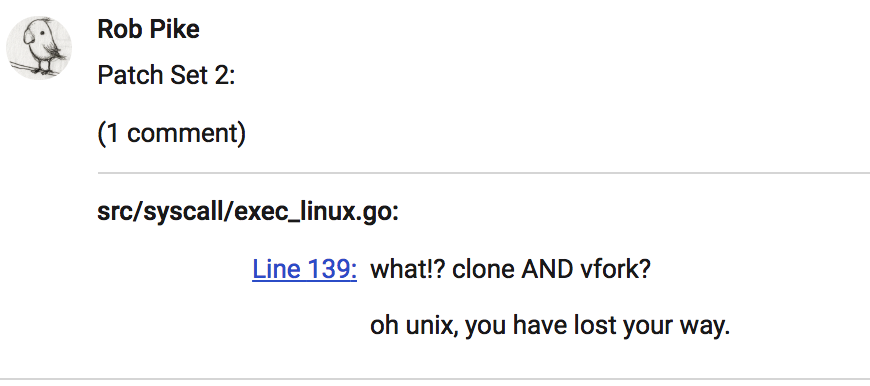The height and width of the screenshot is (386, 870).
Task: Click the src/syscall/exec_linux.go file heading
Action: point(248,212)
